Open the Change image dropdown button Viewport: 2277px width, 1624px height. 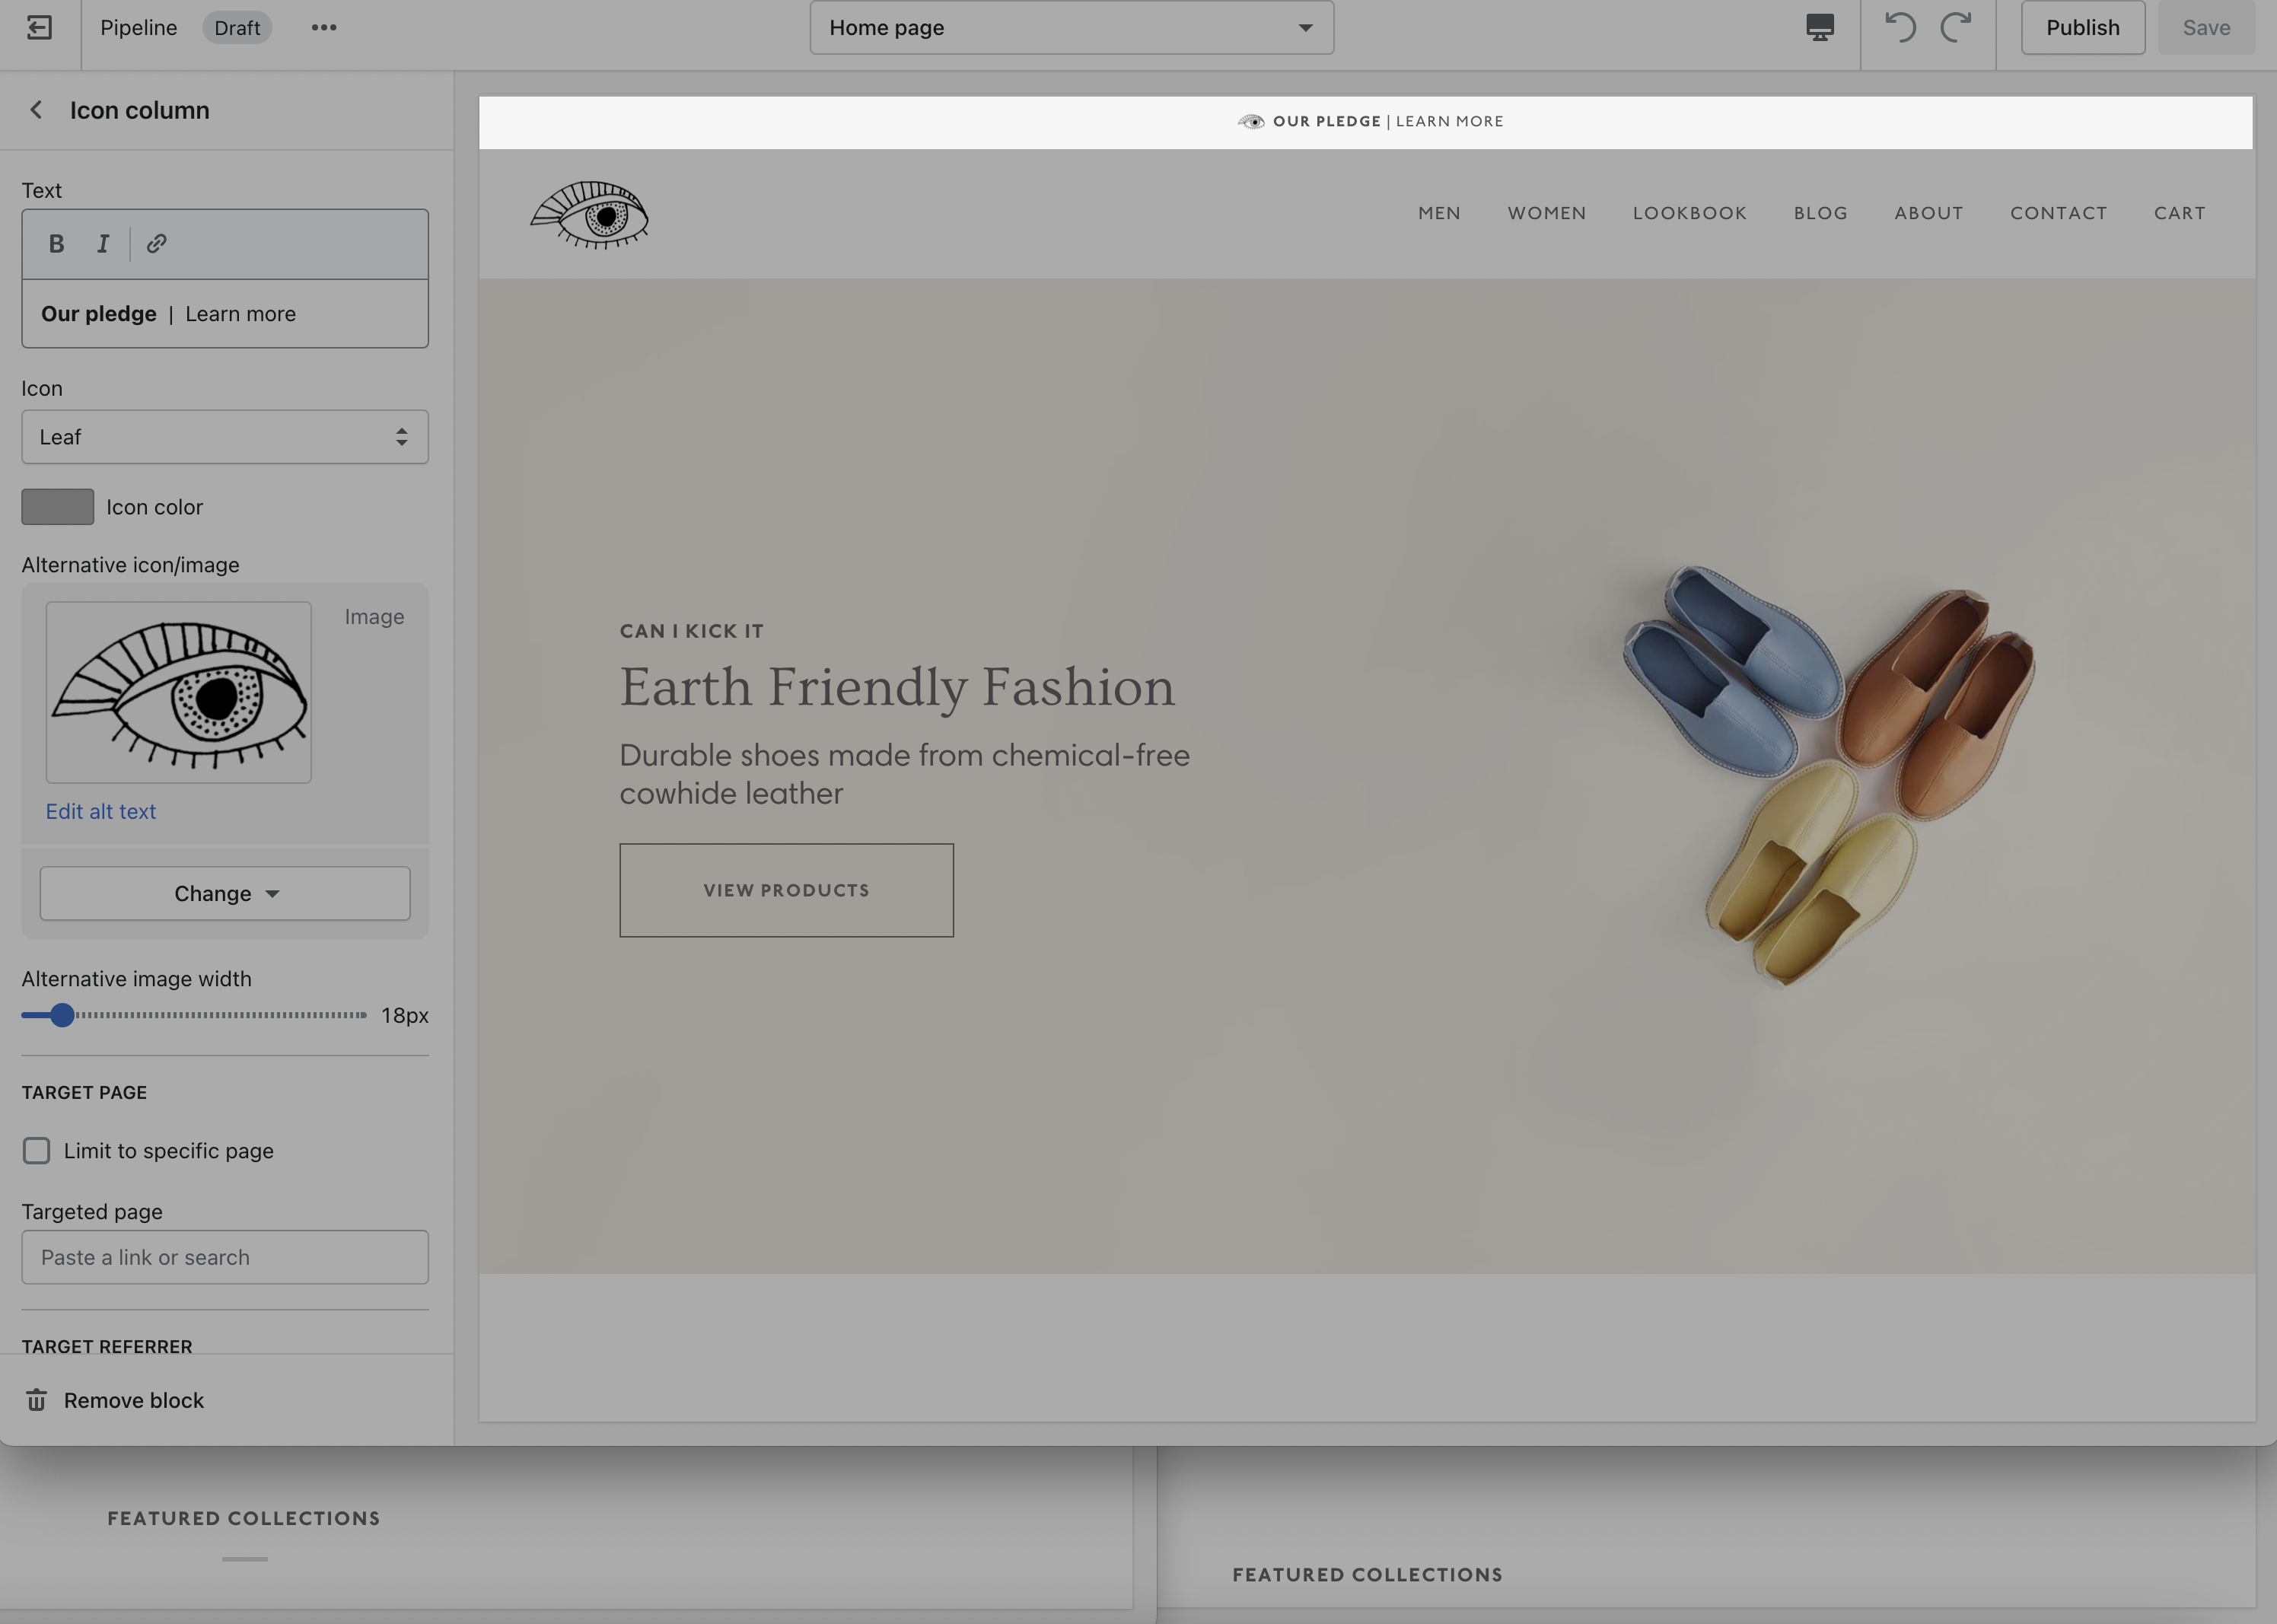[225, 893]
